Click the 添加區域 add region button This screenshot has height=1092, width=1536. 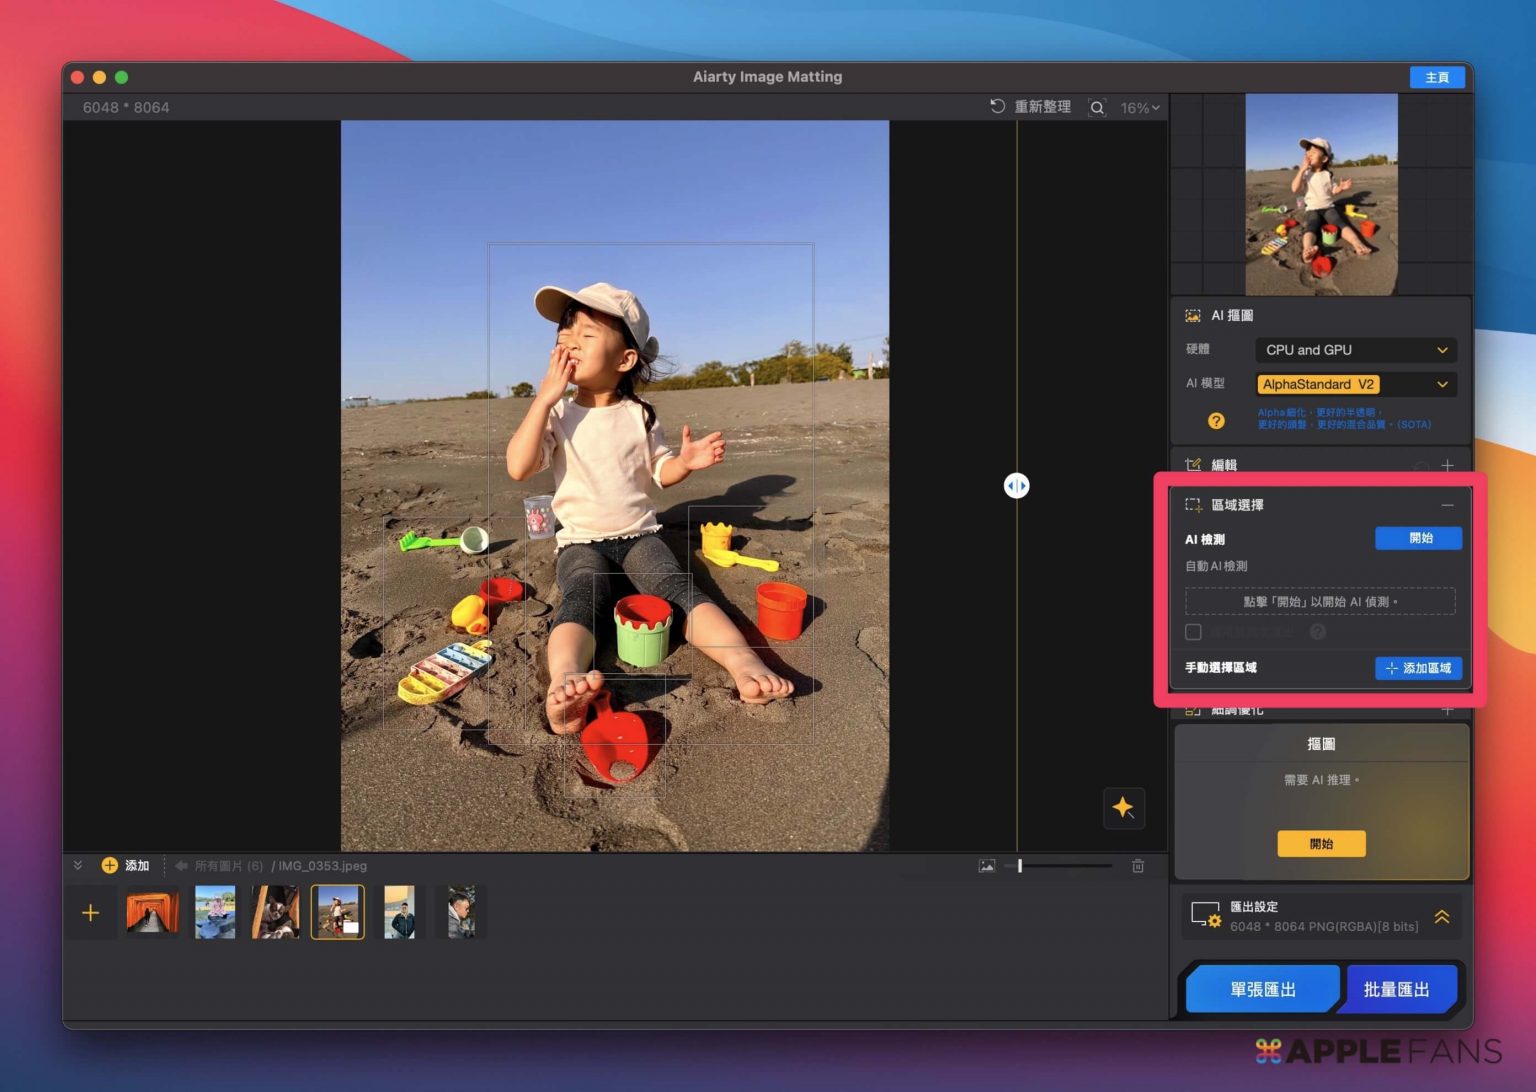pyautogui.click(x=1418, y=668)
